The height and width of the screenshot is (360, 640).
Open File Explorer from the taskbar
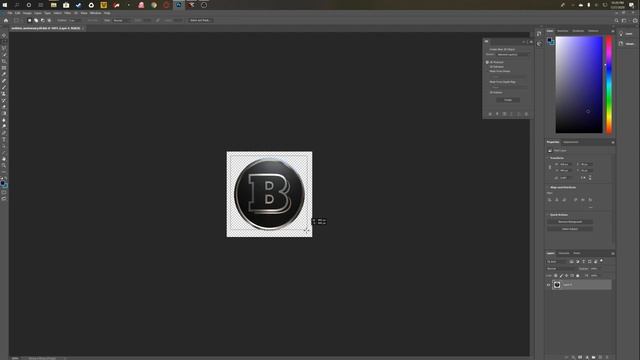pyautogui.click(x=53, y=5)
